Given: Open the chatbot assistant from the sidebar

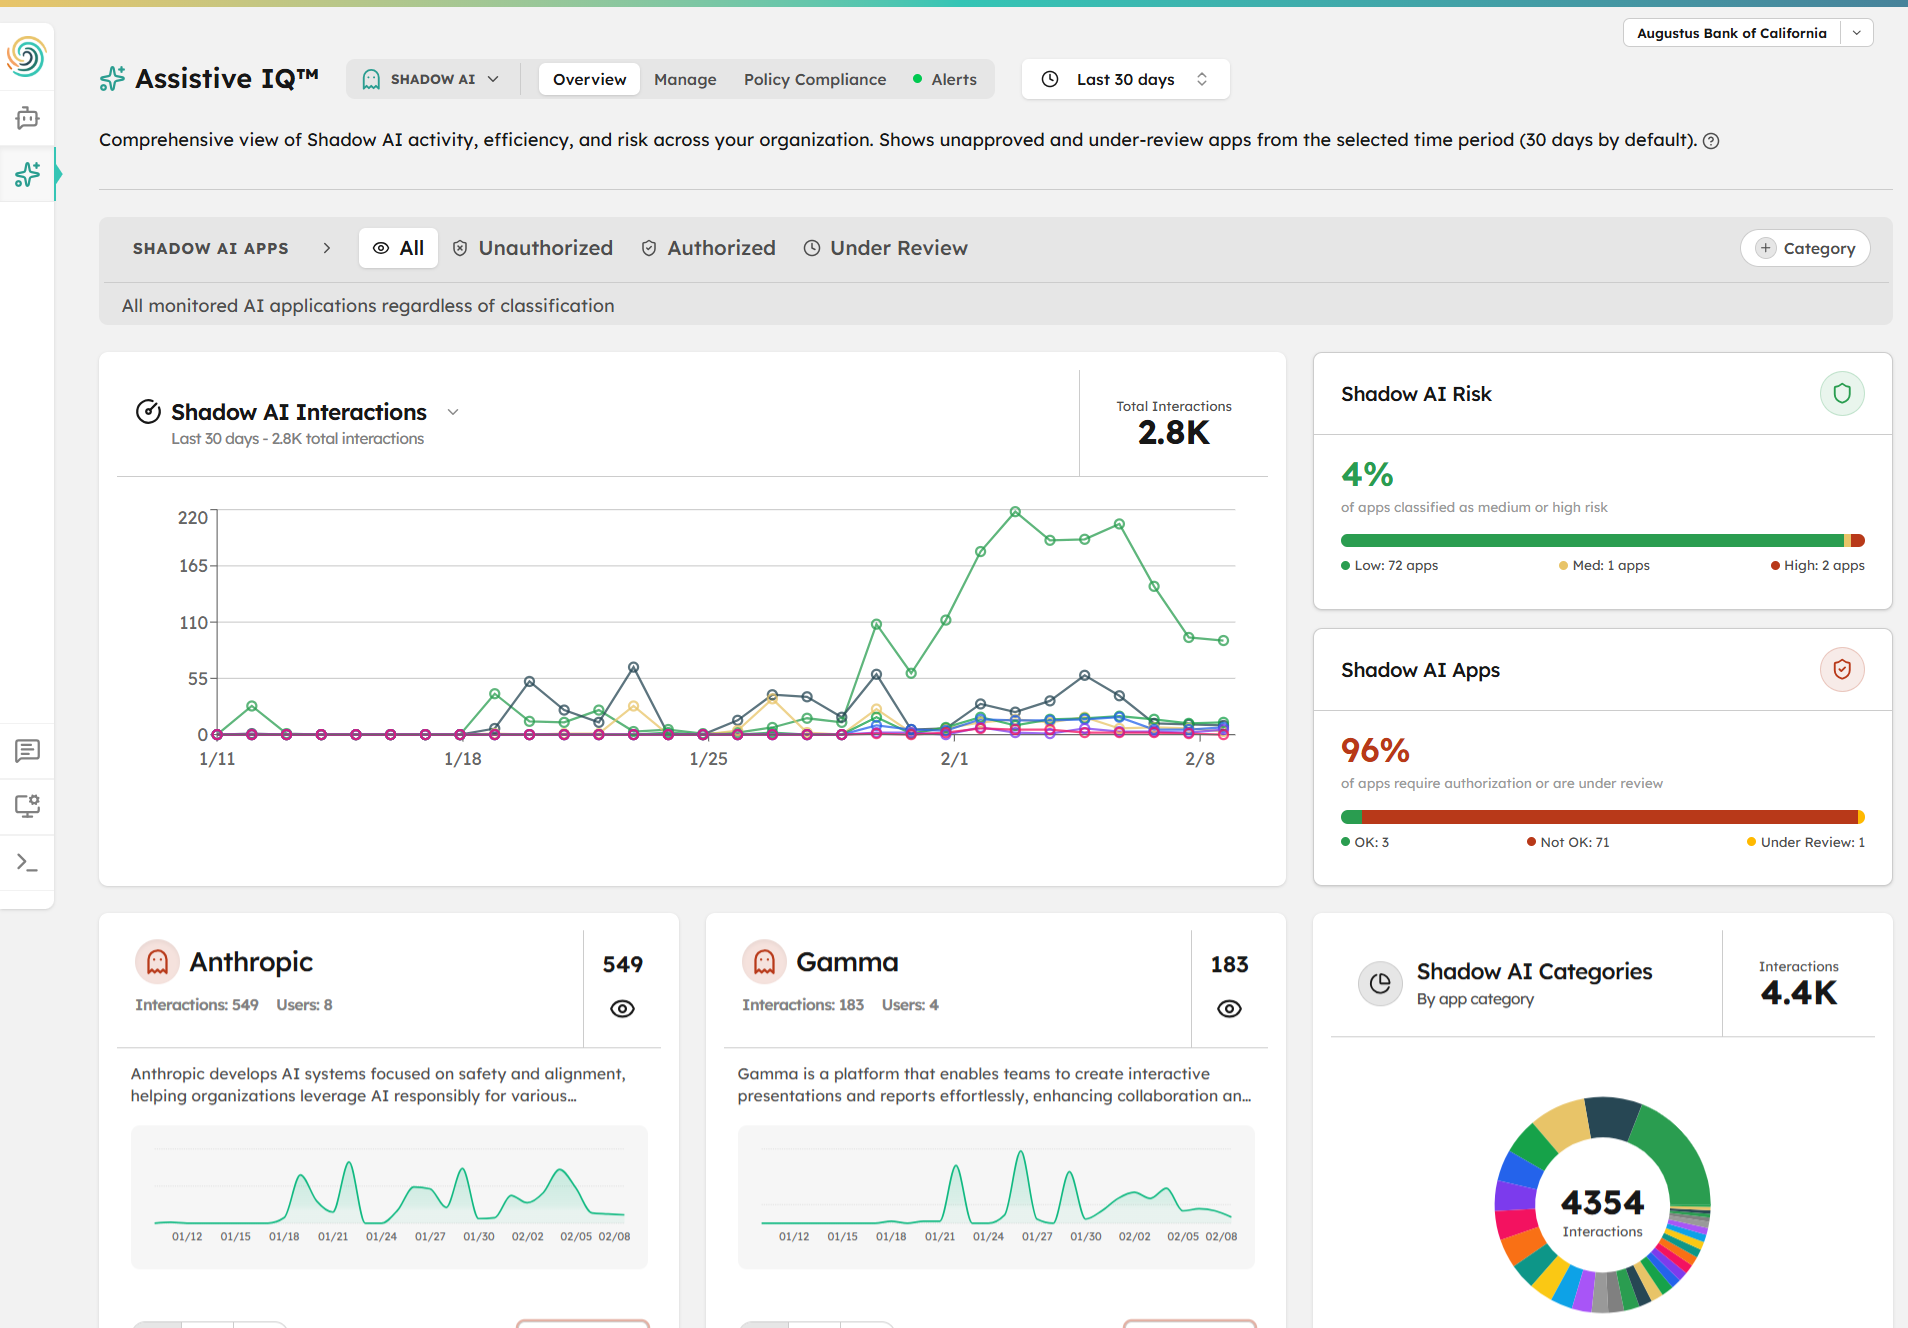Looking at the screenshot, I should coord(27,118).
